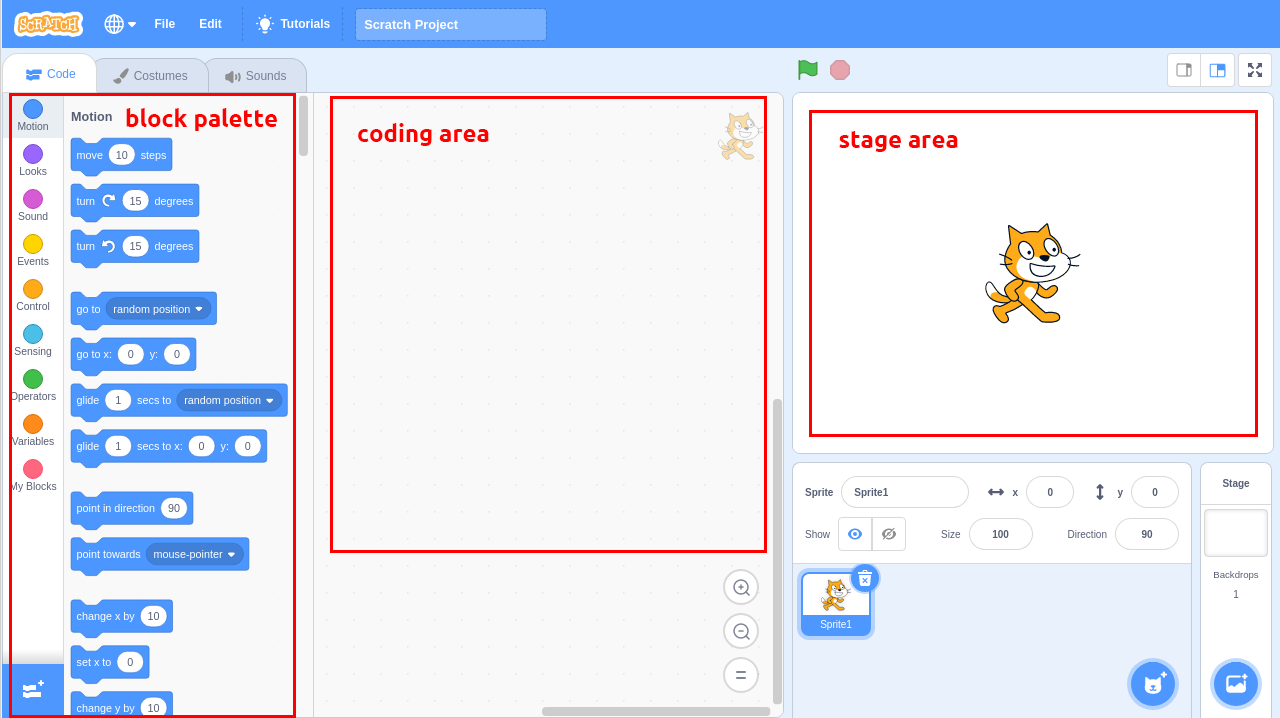Open the language globe menu
This screenshot has height=718, width=1280.
pos(120,24)
